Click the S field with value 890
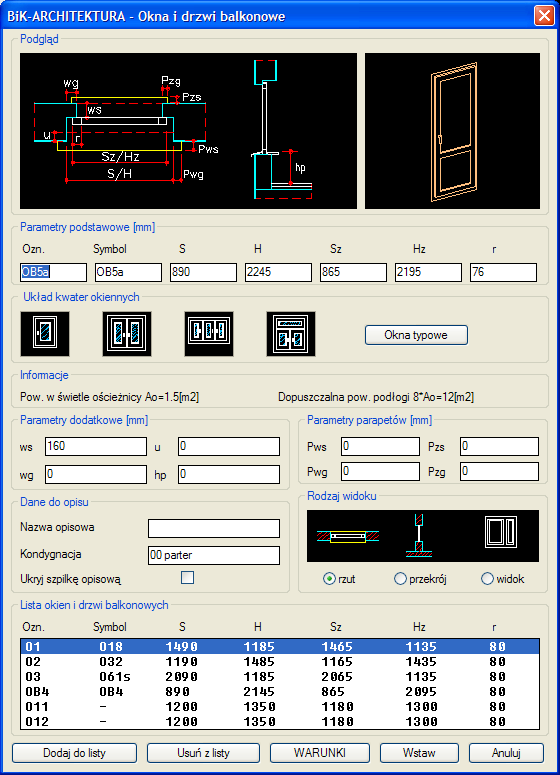The height and width of the screenshot is (775, 560). coord(203,272)
